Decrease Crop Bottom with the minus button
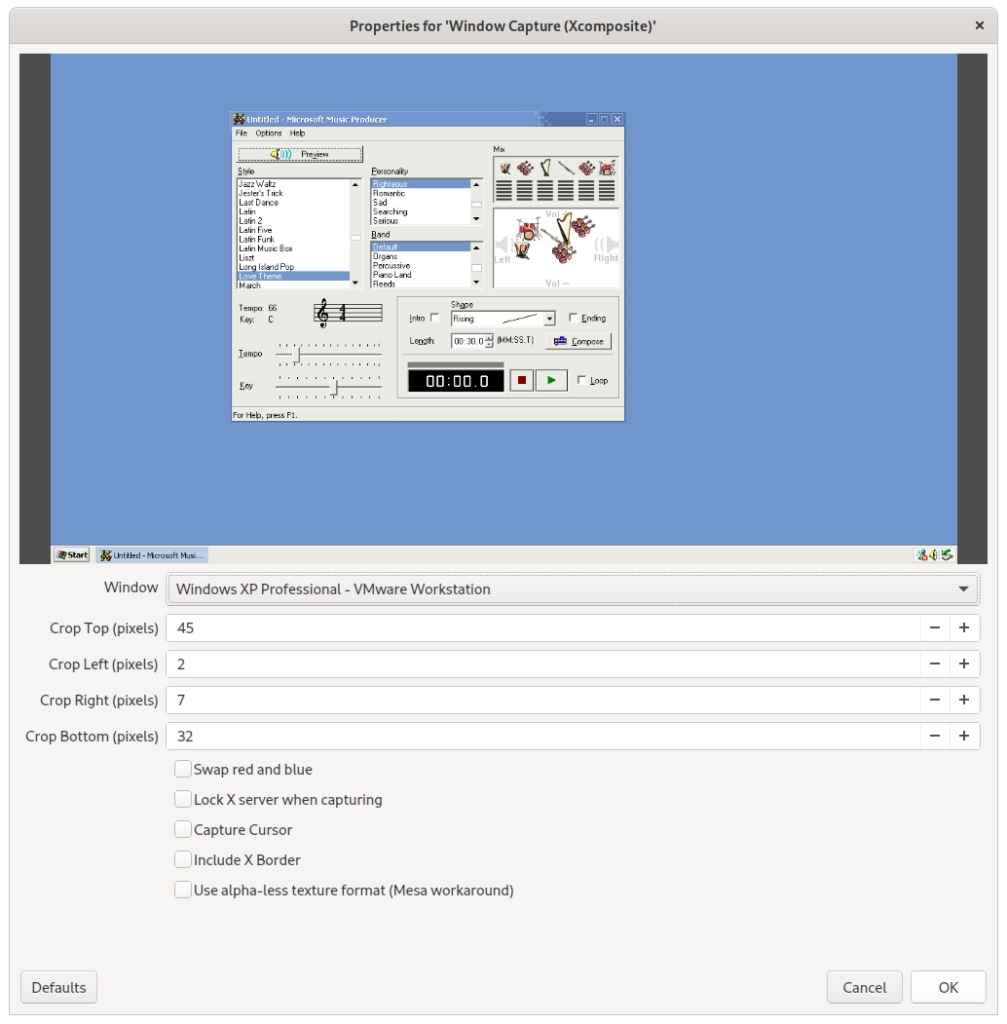1007x1024 pixels. pyautogui.click(x=935, y=736)
